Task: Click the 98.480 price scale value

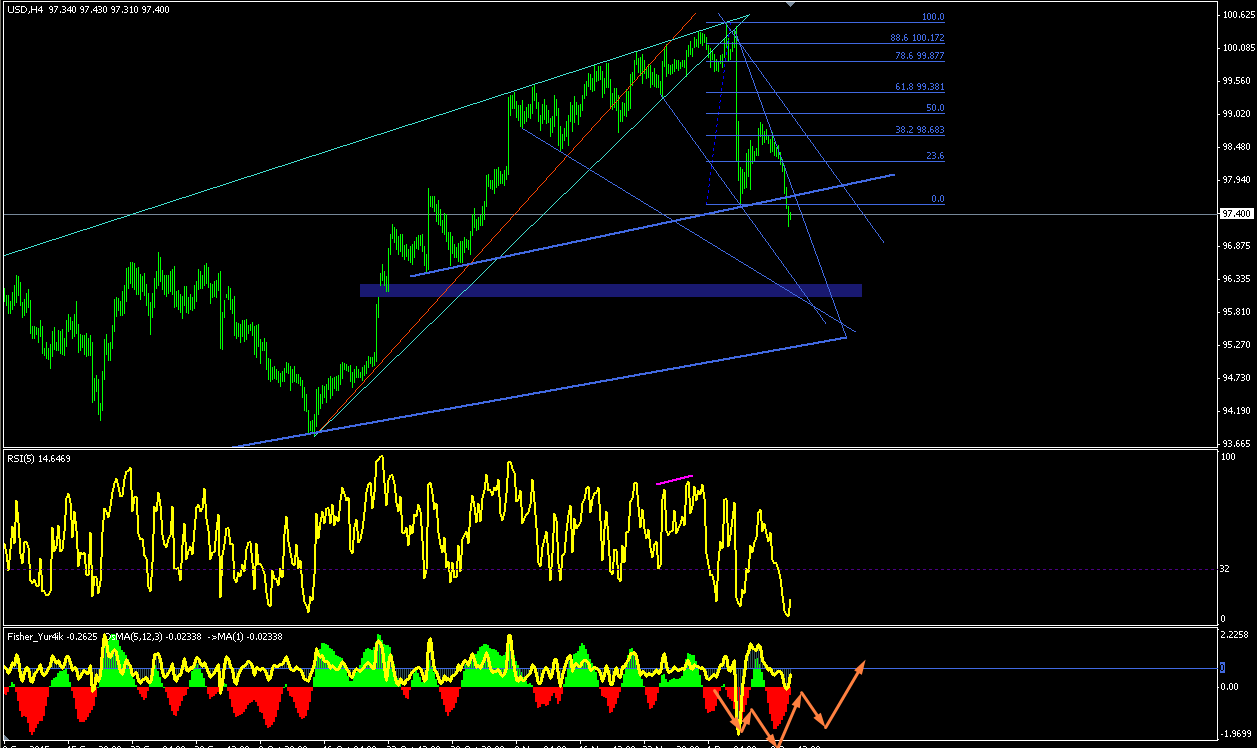Action: (x=1236, y=147)
